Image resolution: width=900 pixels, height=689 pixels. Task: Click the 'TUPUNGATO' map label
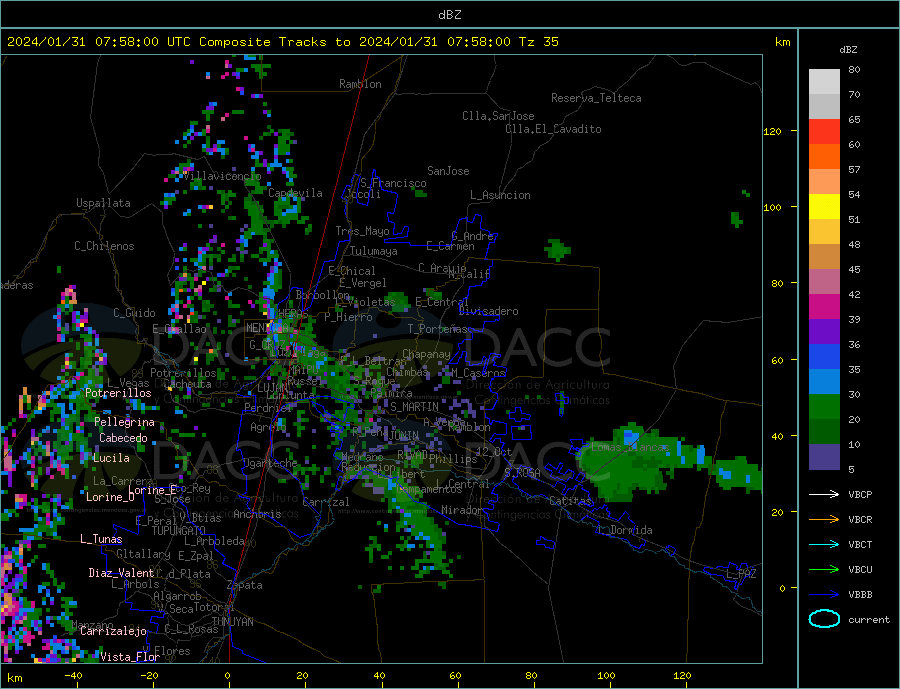[x=179, y=531]
